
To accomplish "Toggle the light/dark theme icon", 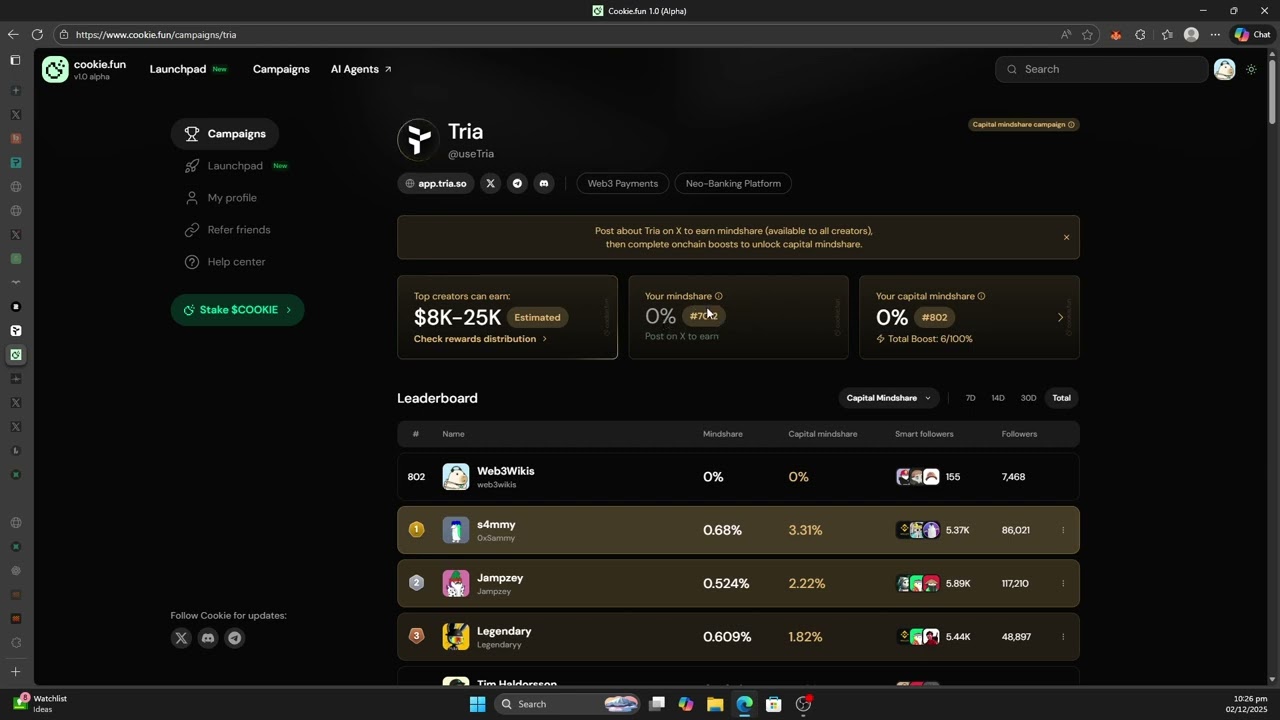I will 1251,69.
